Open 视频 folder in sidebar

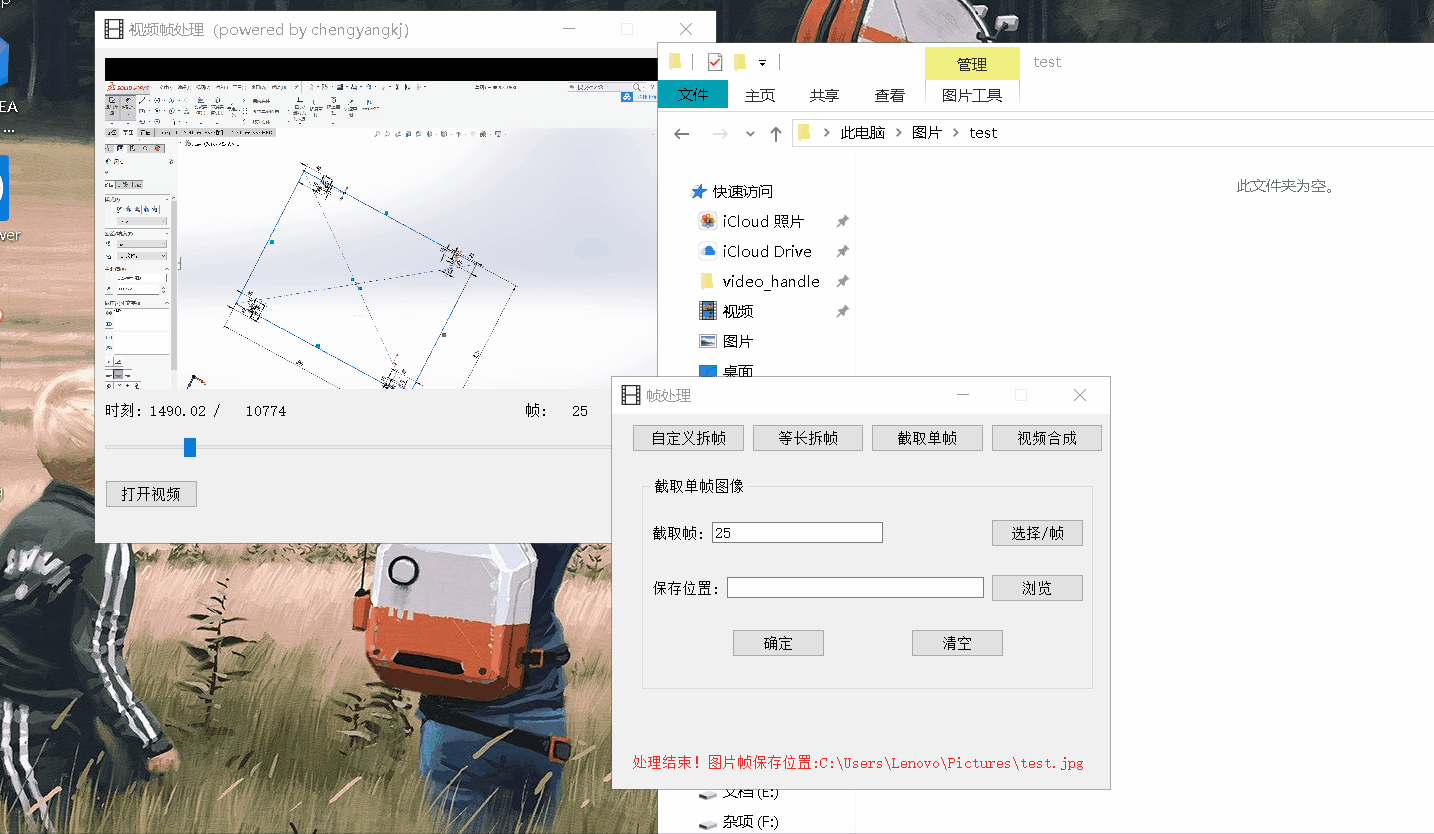click(x=738, y=311)
